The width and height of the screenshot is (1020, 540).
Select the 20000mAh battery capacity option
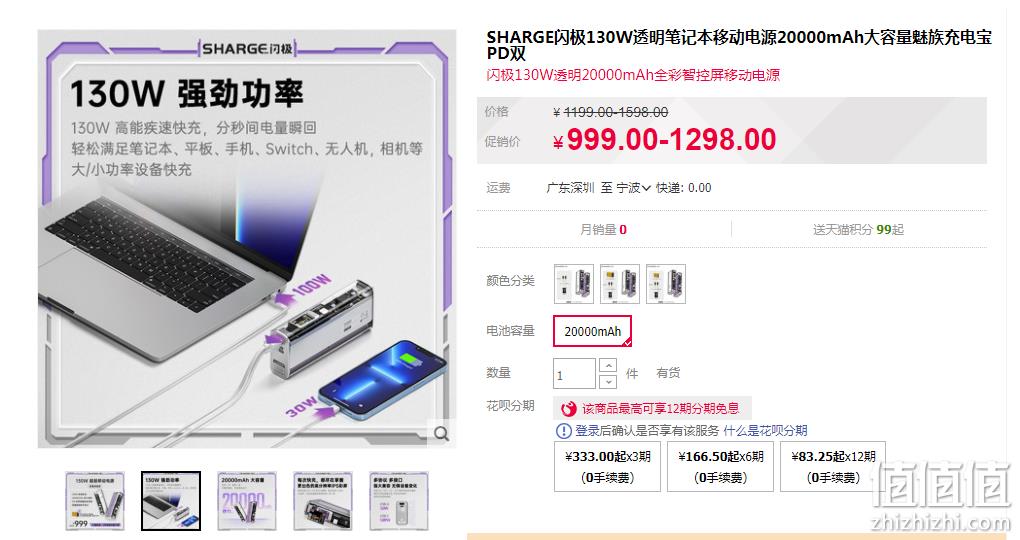(x=592, y=331)
